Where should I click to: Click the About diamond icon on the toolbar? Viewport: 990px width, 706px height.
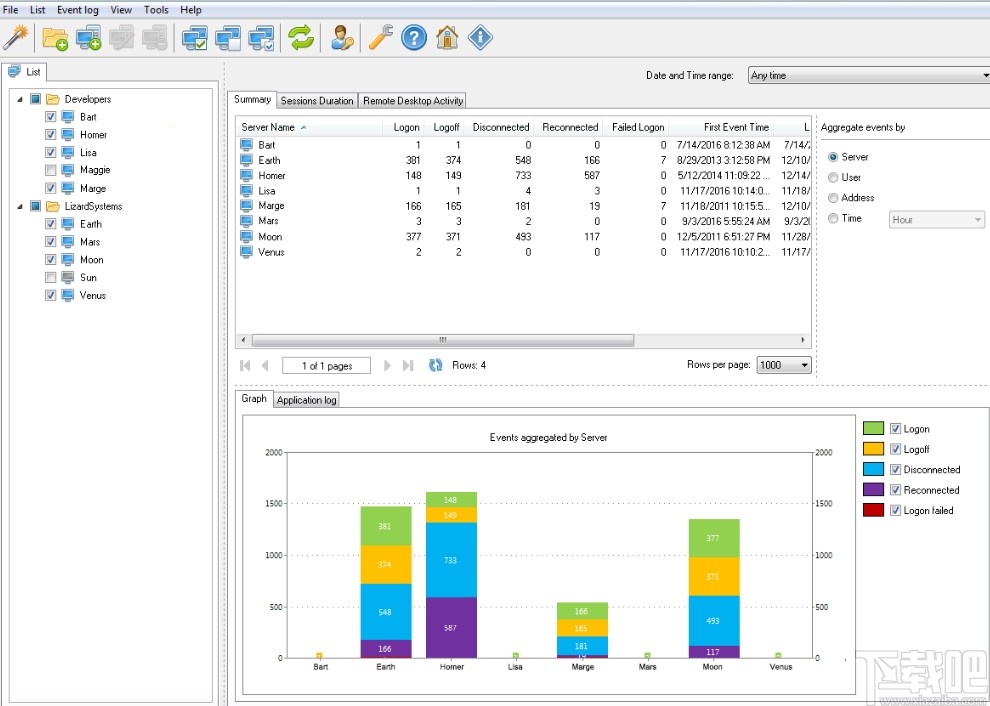click(x=480, y=37)
